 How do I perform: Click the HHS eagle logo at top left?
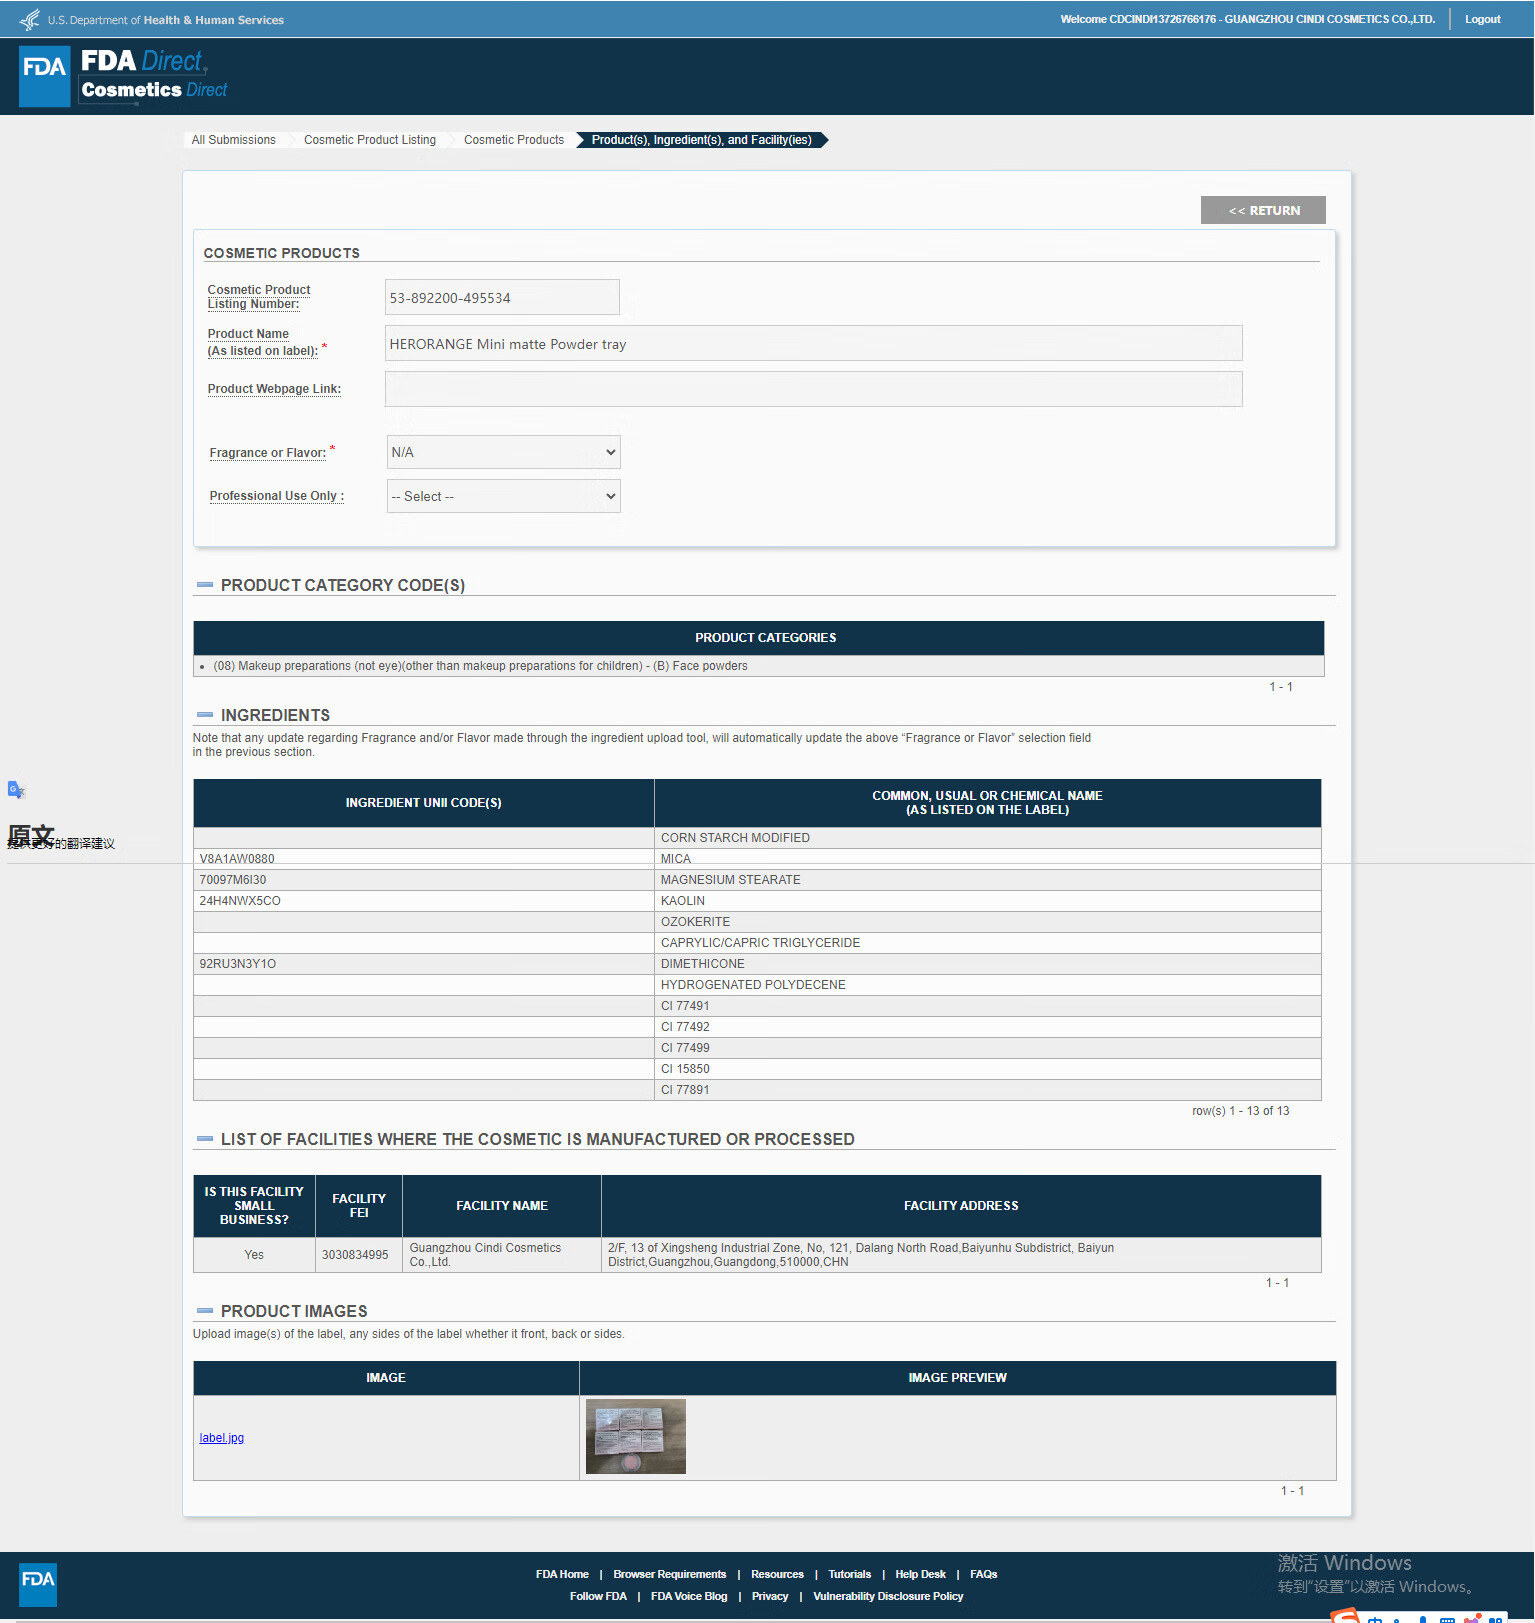click(x=30, y=19)
